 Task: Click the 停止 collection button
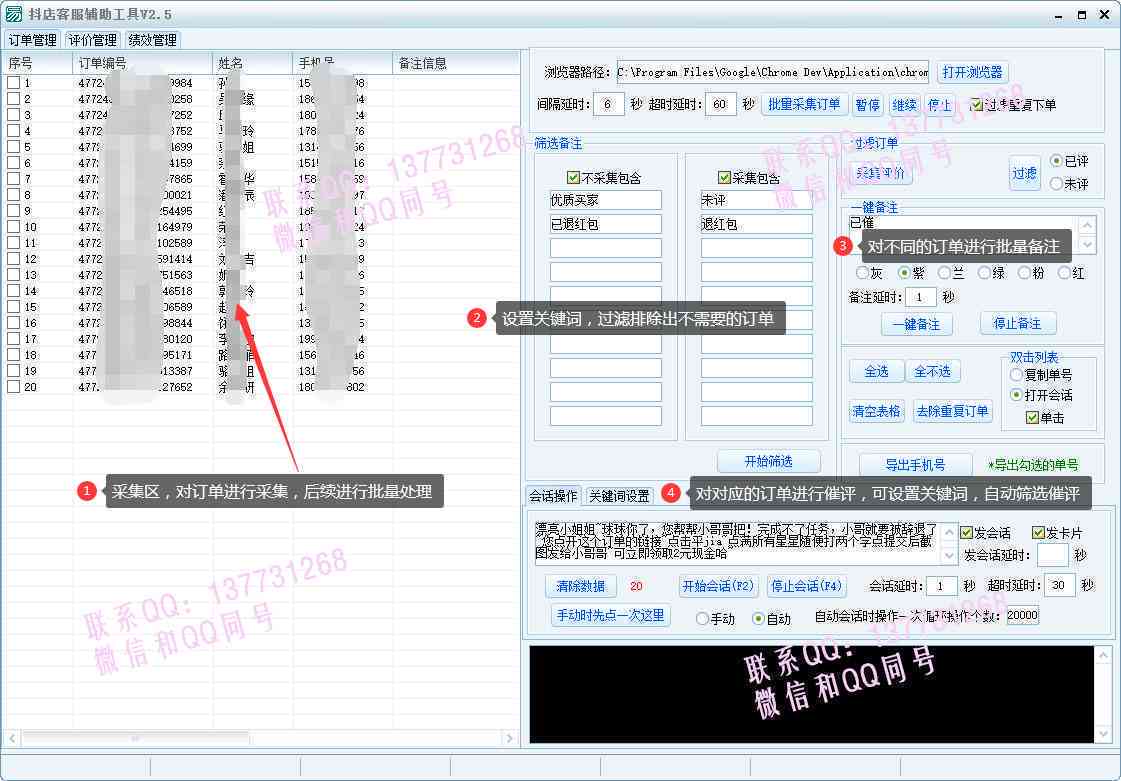coord(939,104)
